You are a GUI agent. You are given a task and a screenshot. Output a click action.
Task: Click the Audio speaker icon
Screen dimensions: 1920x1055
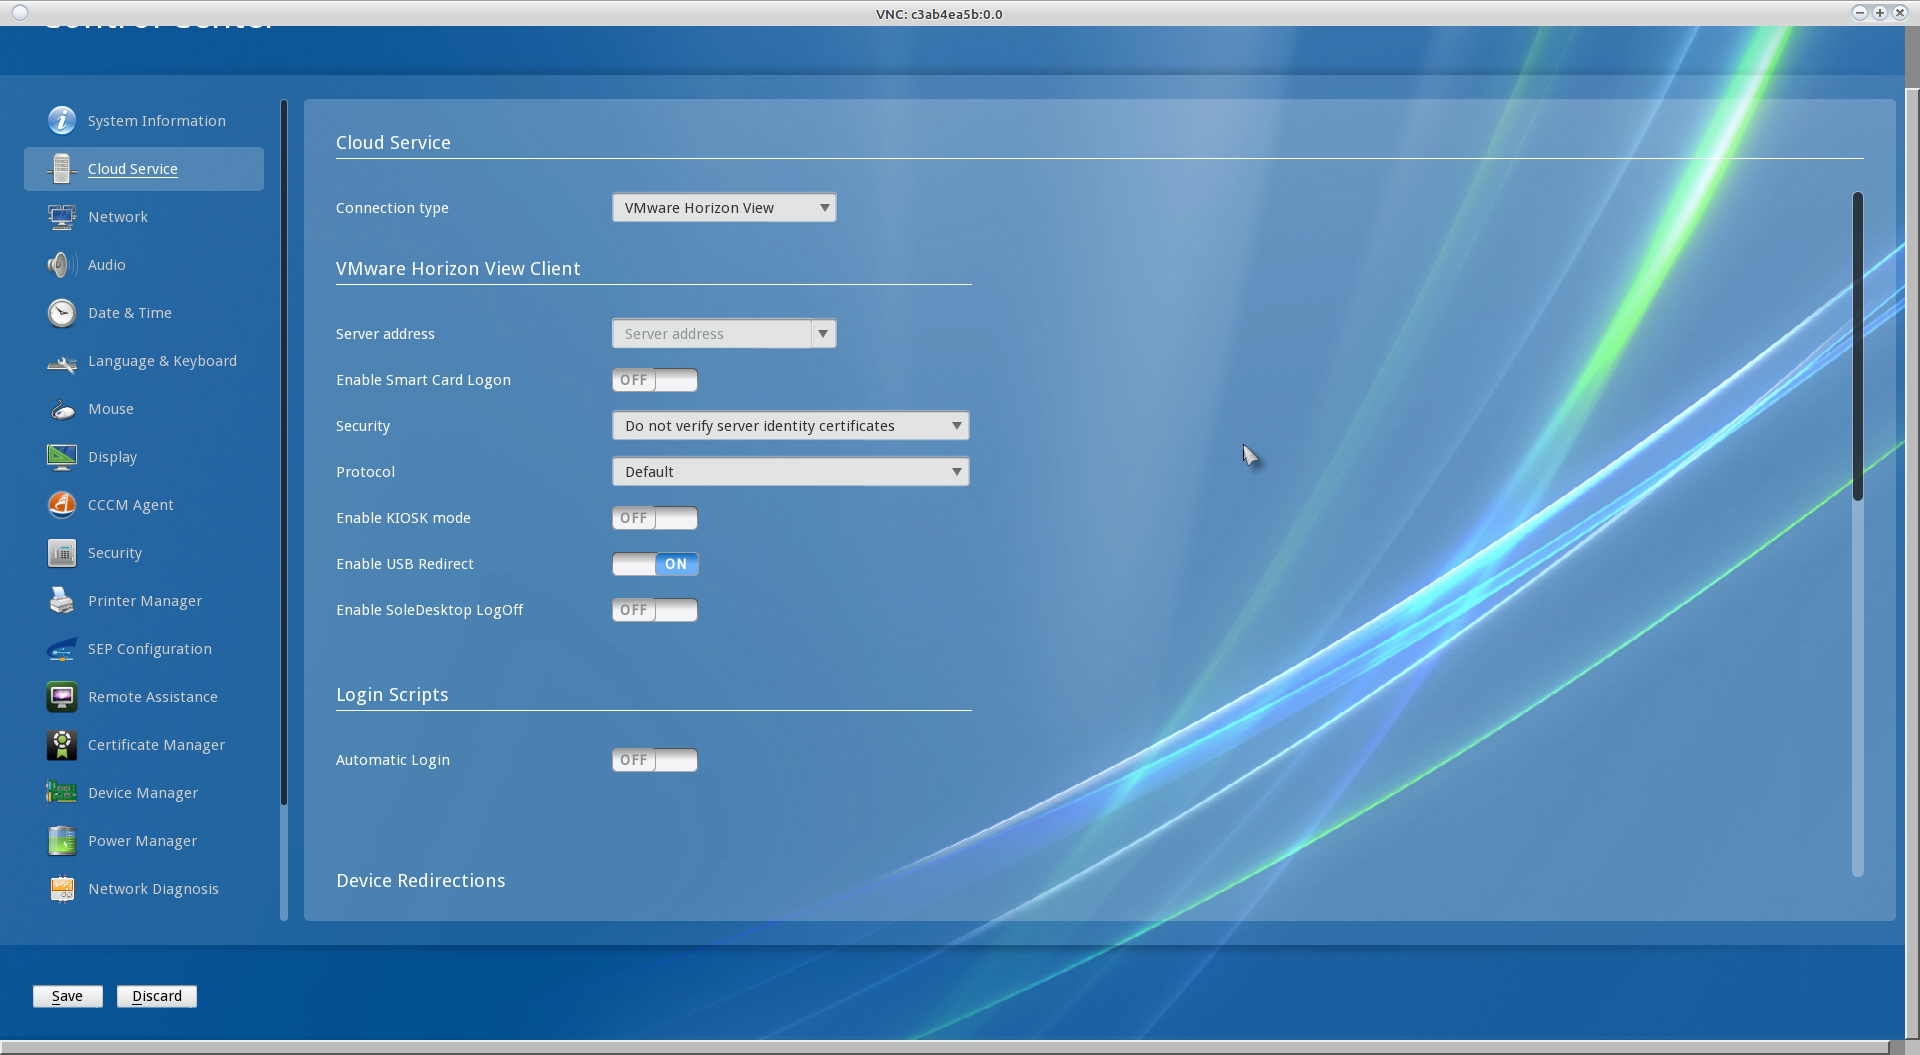tap(62, 265)
